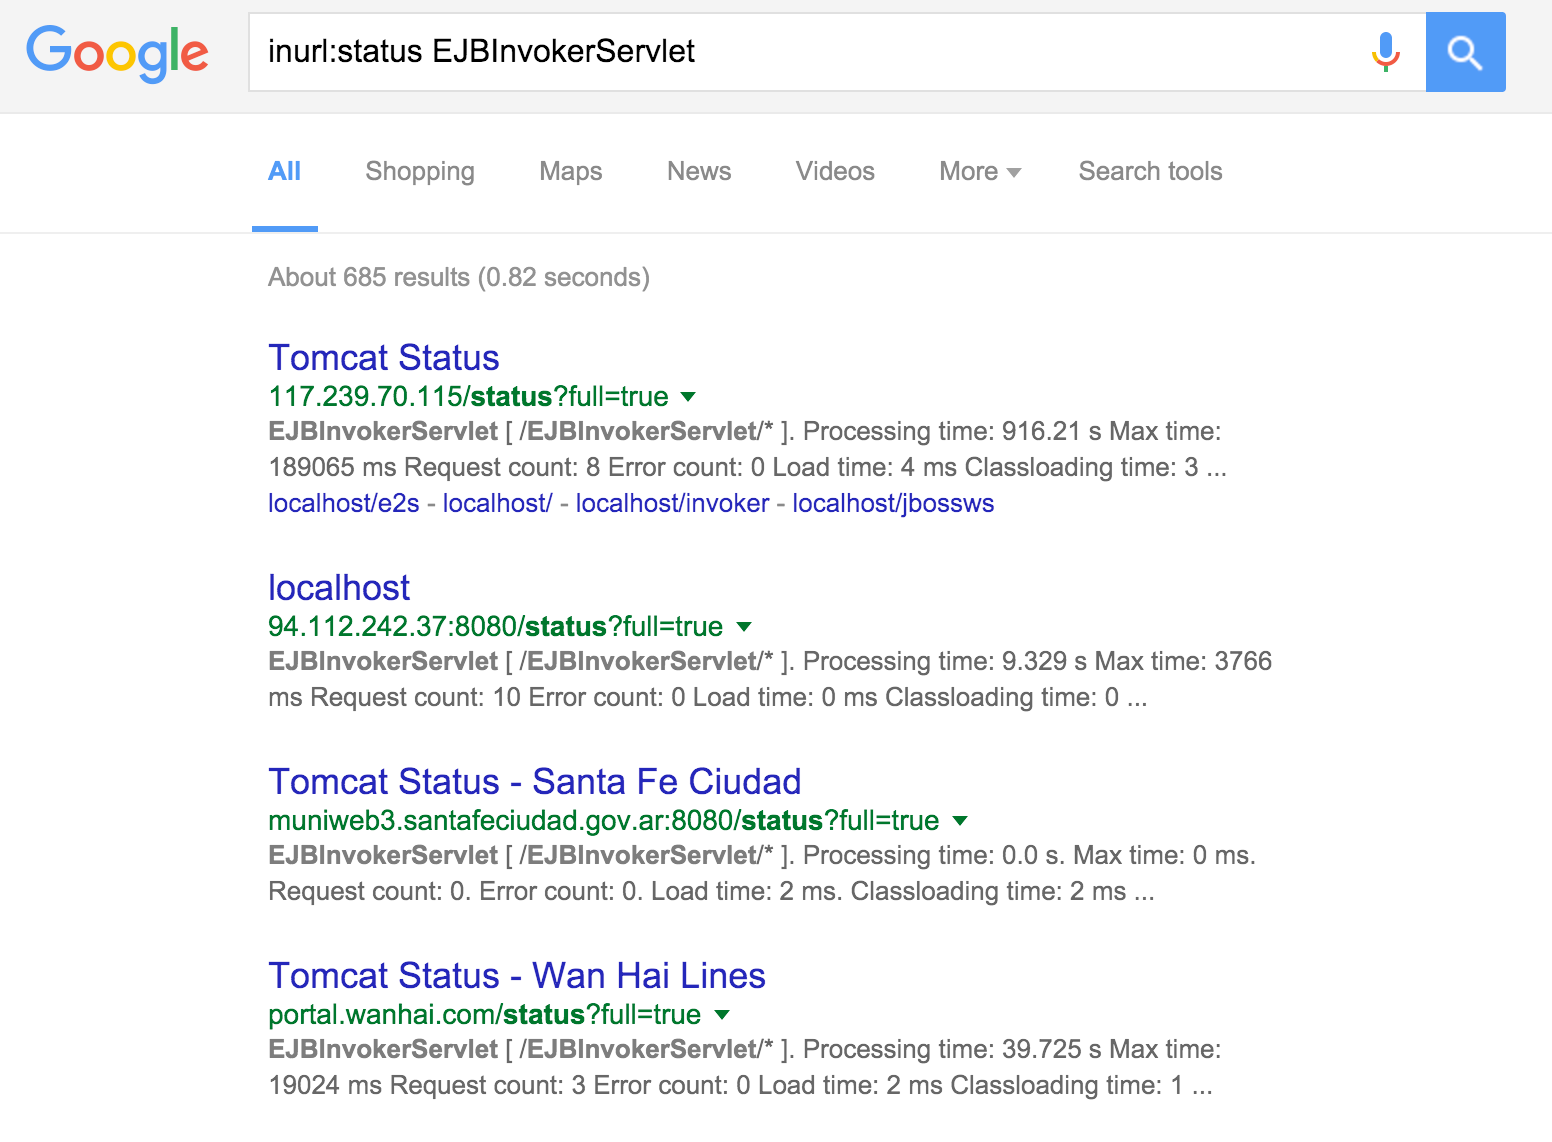The image size is (1552, 1142).
Task: Open "Tomcat Status - Wan Hai Lines" result
Action: click(x=516, y=975)
